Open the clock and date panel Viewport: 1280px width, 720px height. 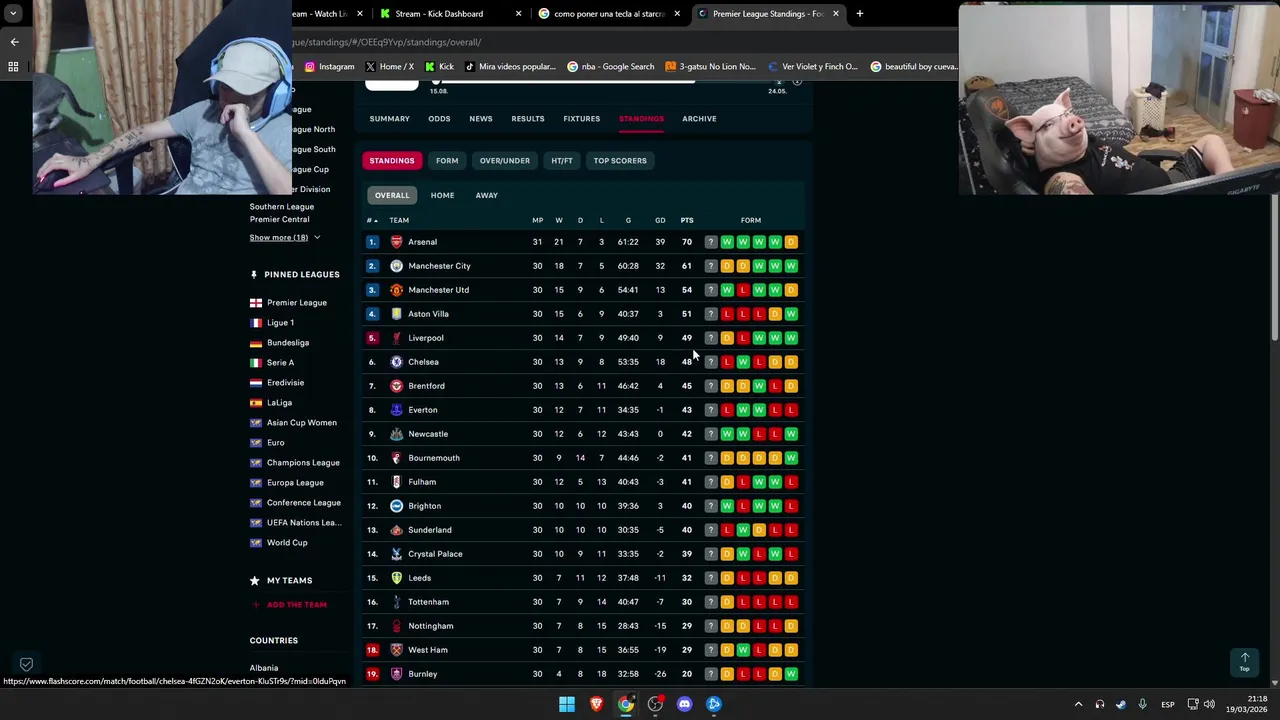click(x=1244, y=704)
